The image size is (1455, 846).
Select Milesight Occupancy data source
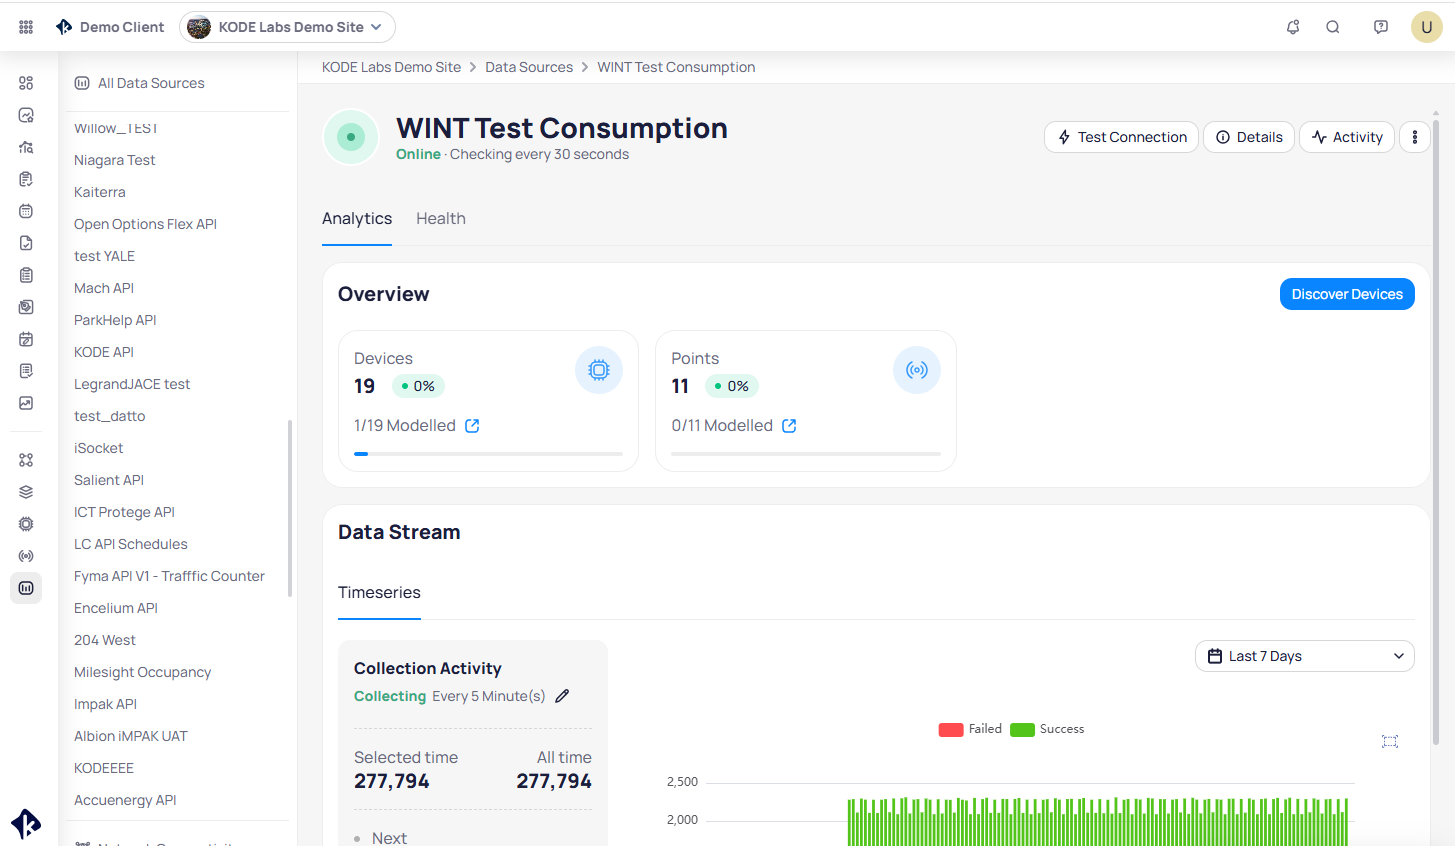pos(142,672)
